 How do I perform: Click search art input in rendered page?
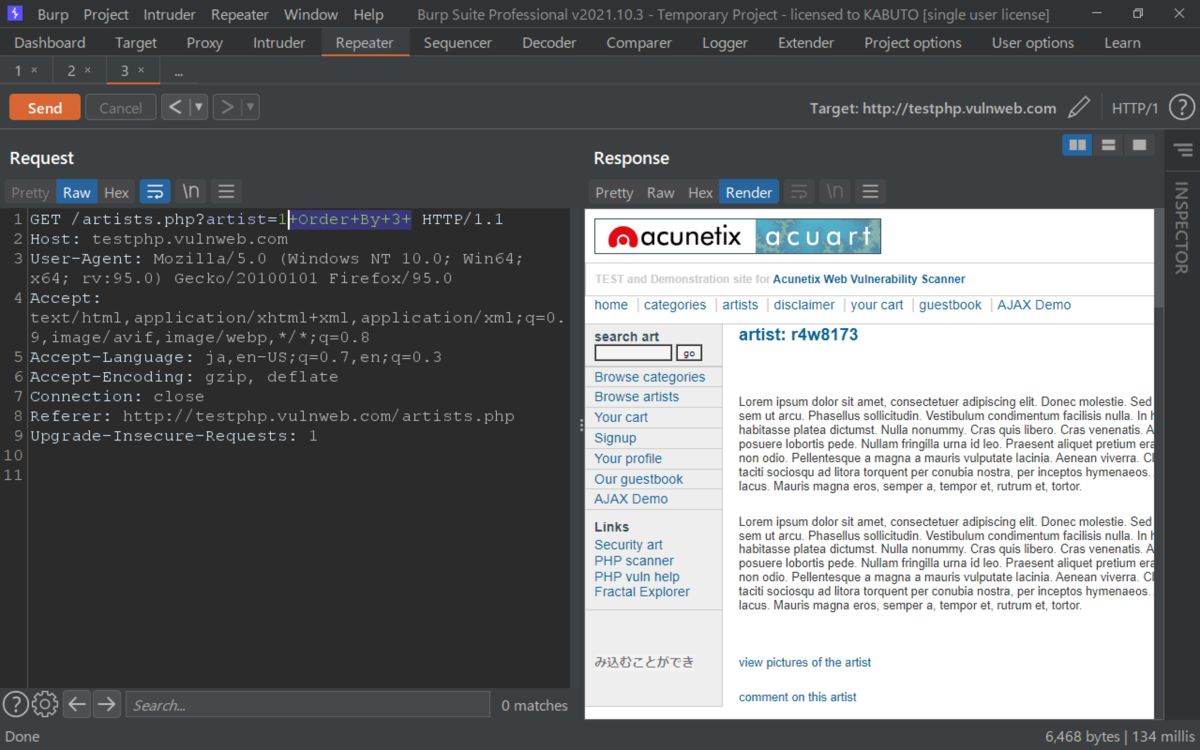633,353
